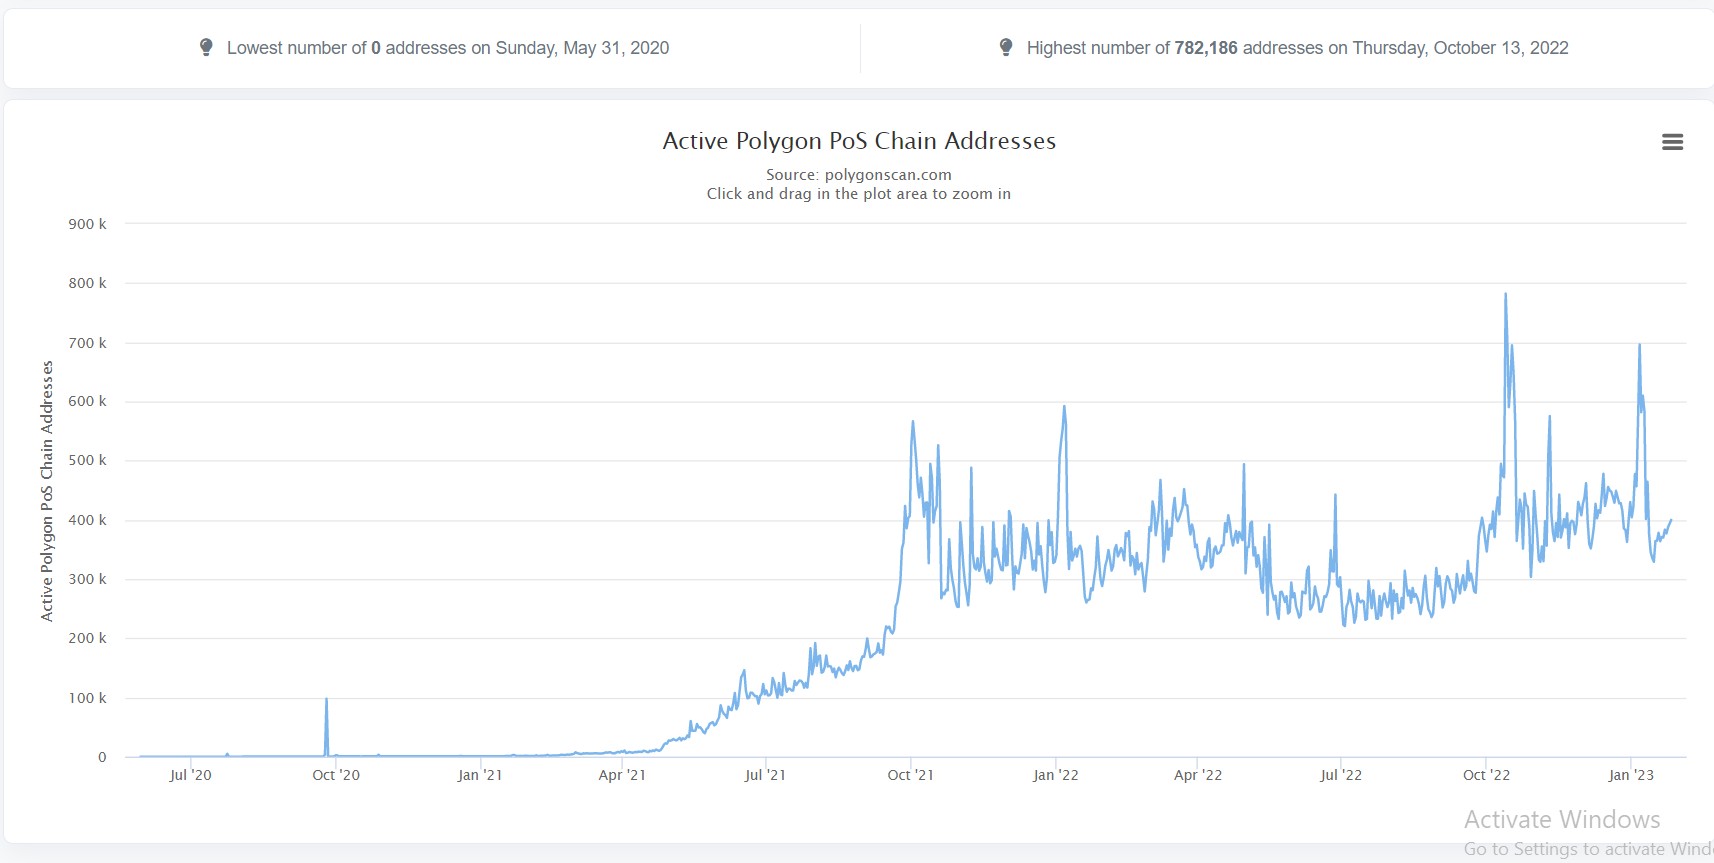
Task: Click the Source: polygonscan.com subtitle
Action: (858, 175)
